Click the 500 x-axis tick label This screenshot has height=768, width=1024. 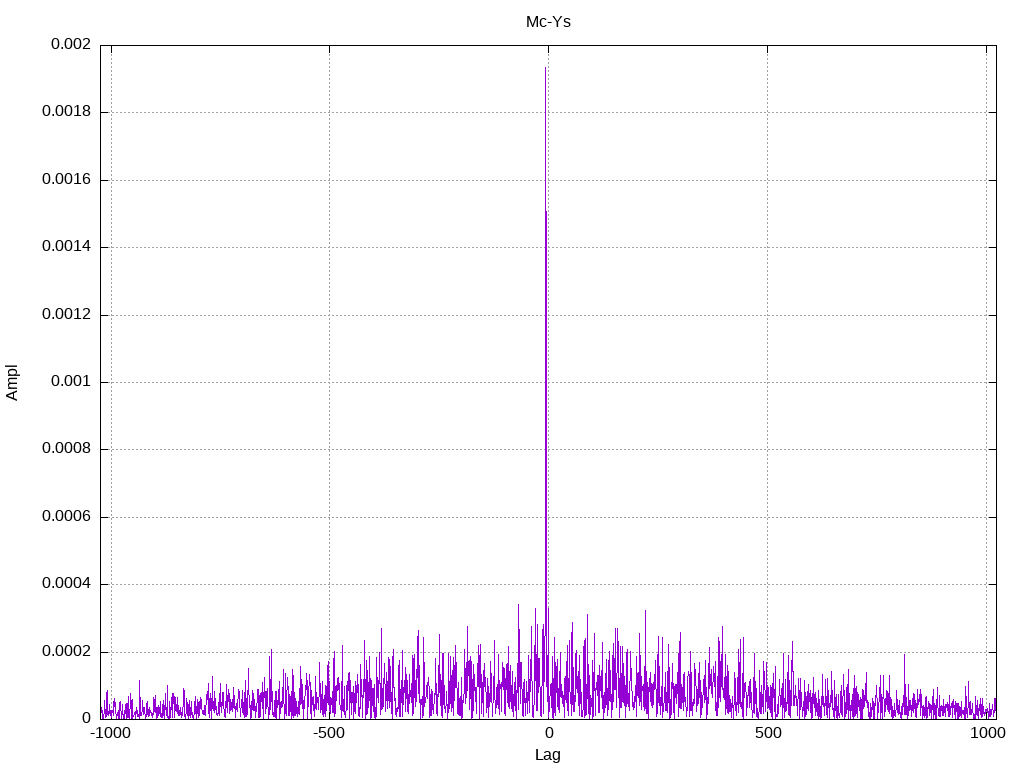pos(767,733)
